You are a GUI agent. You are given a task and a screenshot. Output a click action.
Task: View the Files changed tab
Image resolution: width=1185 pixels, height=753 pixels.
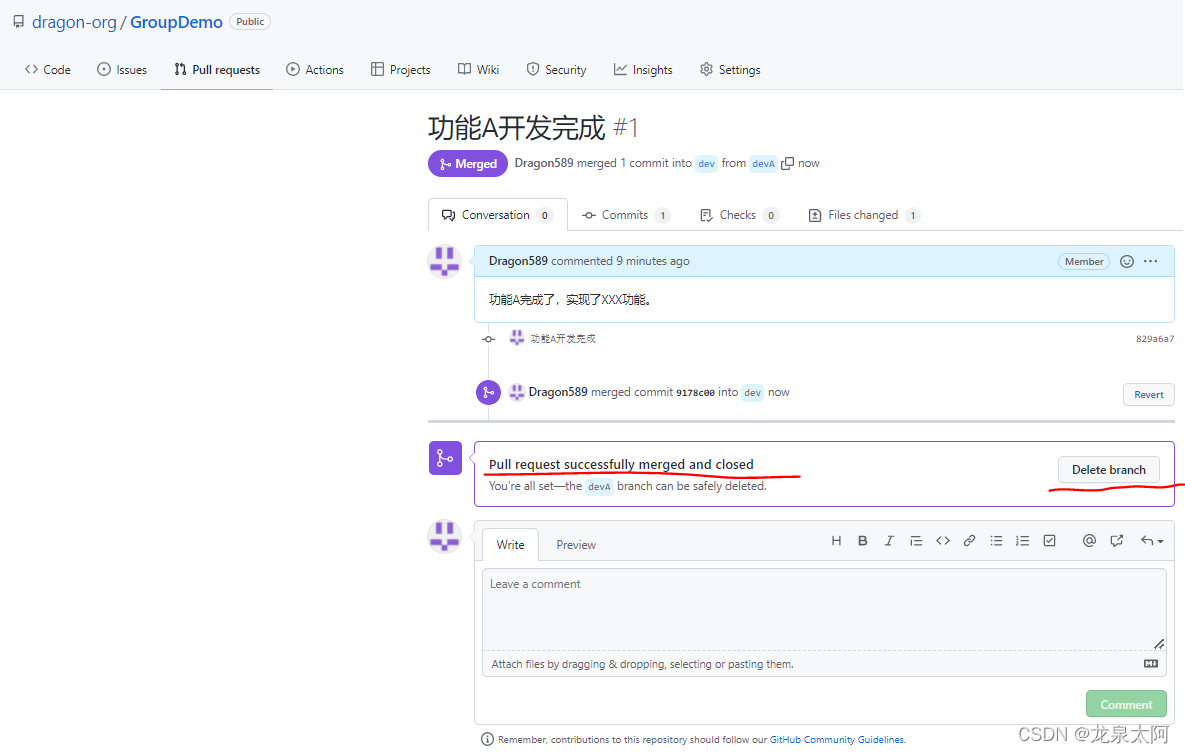pos(864,215)
